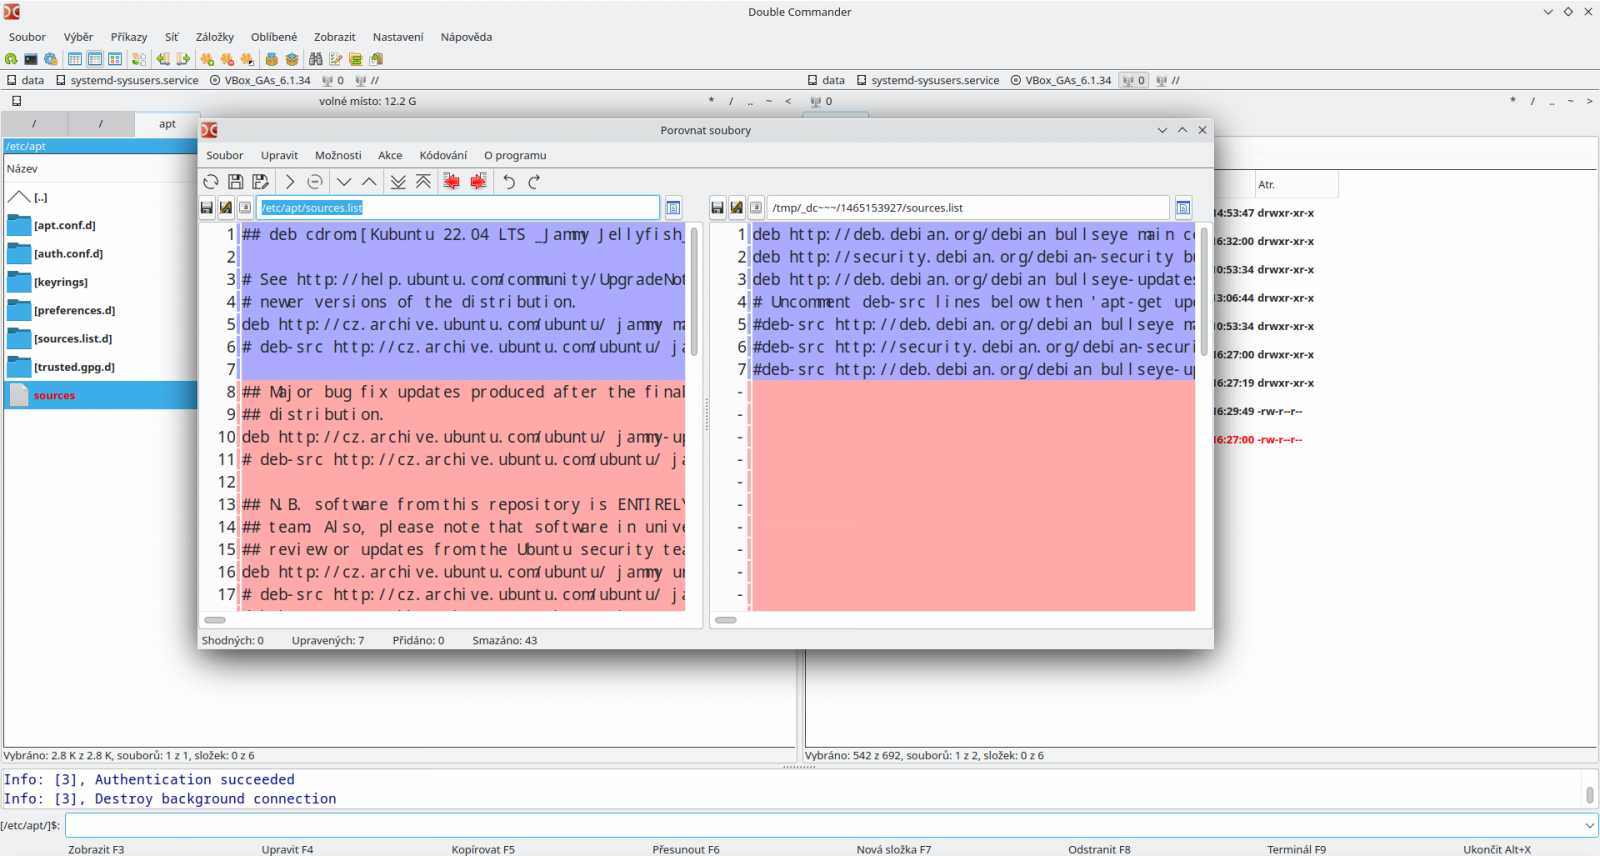The image size is (1600, 856).
Task: Open the Možnosti menu in the compare window
Action: pos(338,155)
